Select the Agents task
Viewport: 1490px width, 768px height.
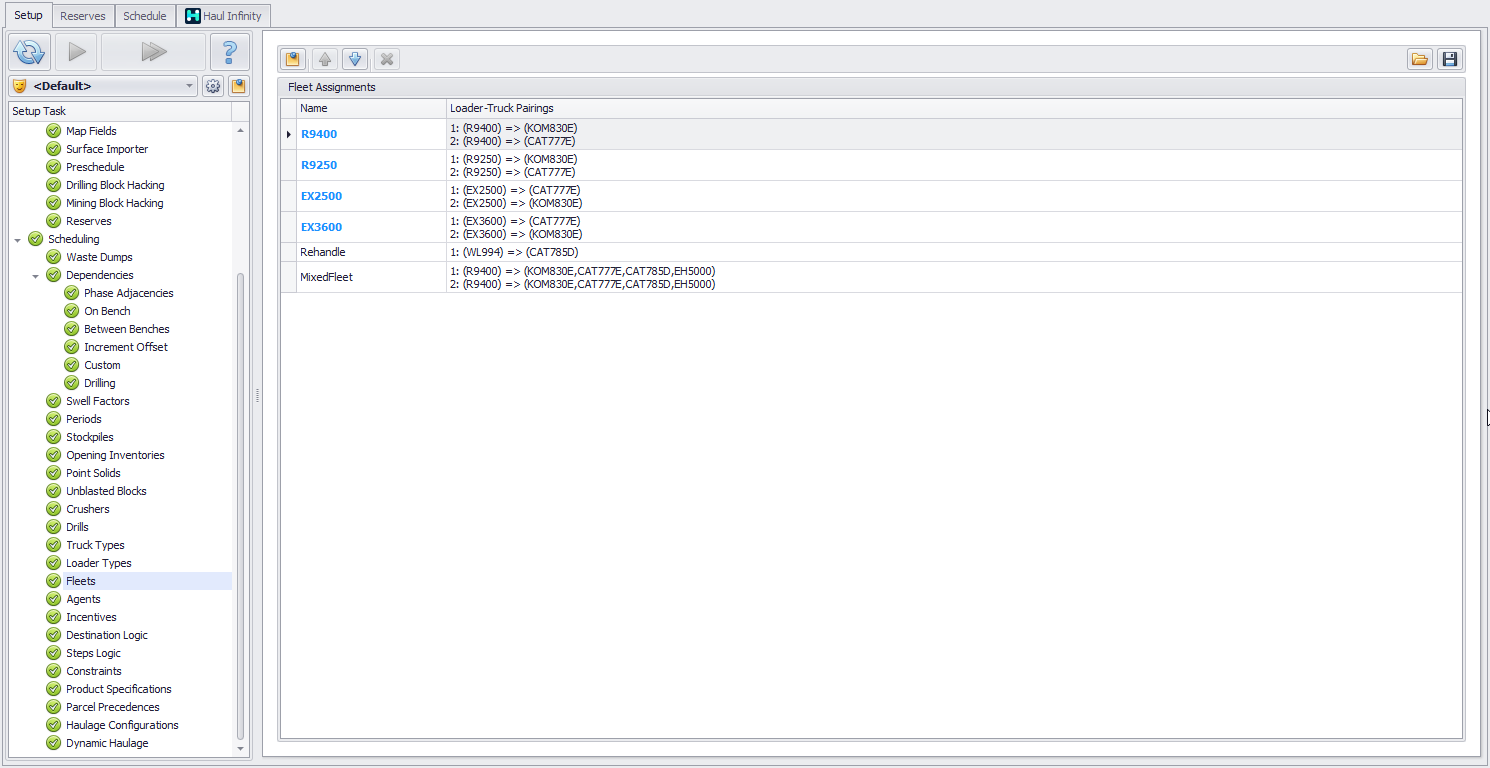click(x=83, y=599)
